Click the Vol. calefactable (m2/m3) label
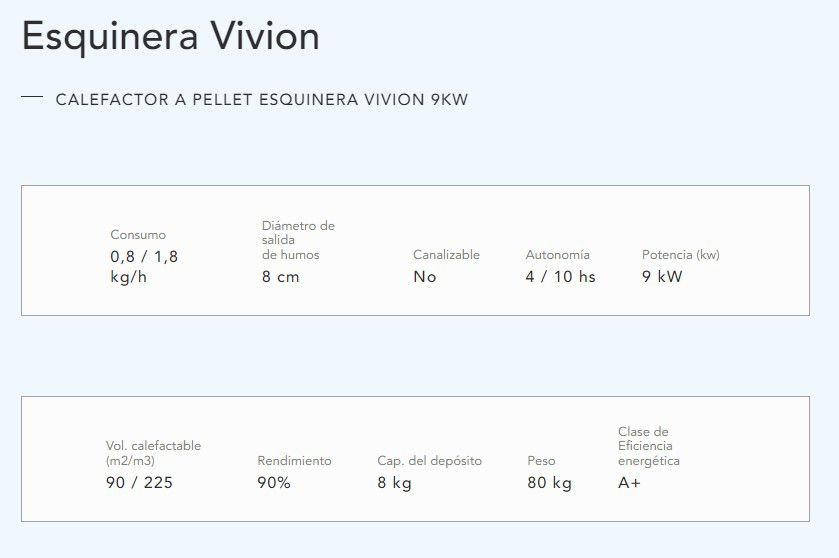The width and height of the screenshot is (839, 558). coord(154,453)
